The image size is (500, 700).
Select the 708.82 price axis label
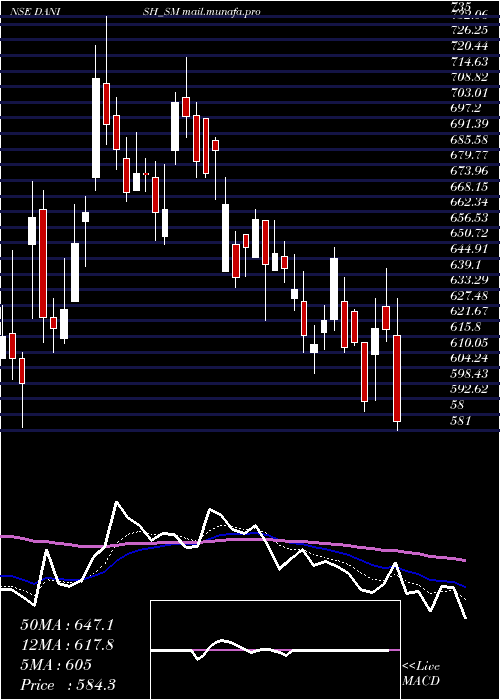471,77
